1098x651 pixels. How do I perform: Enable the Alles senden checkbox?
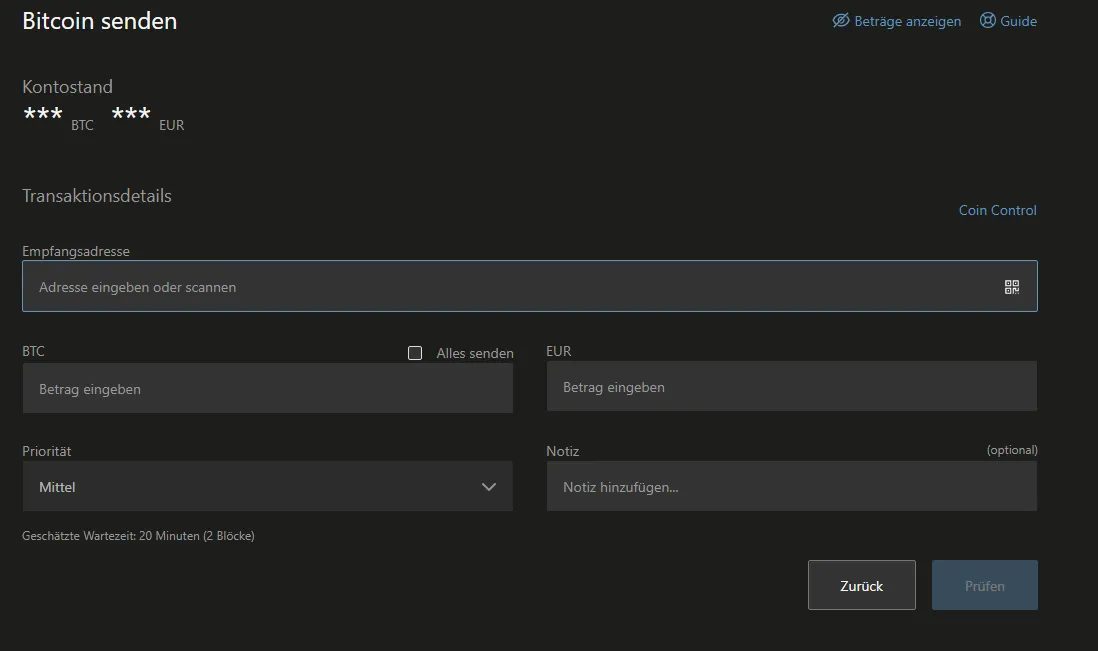pyautogui.click(x=415, y=353)
